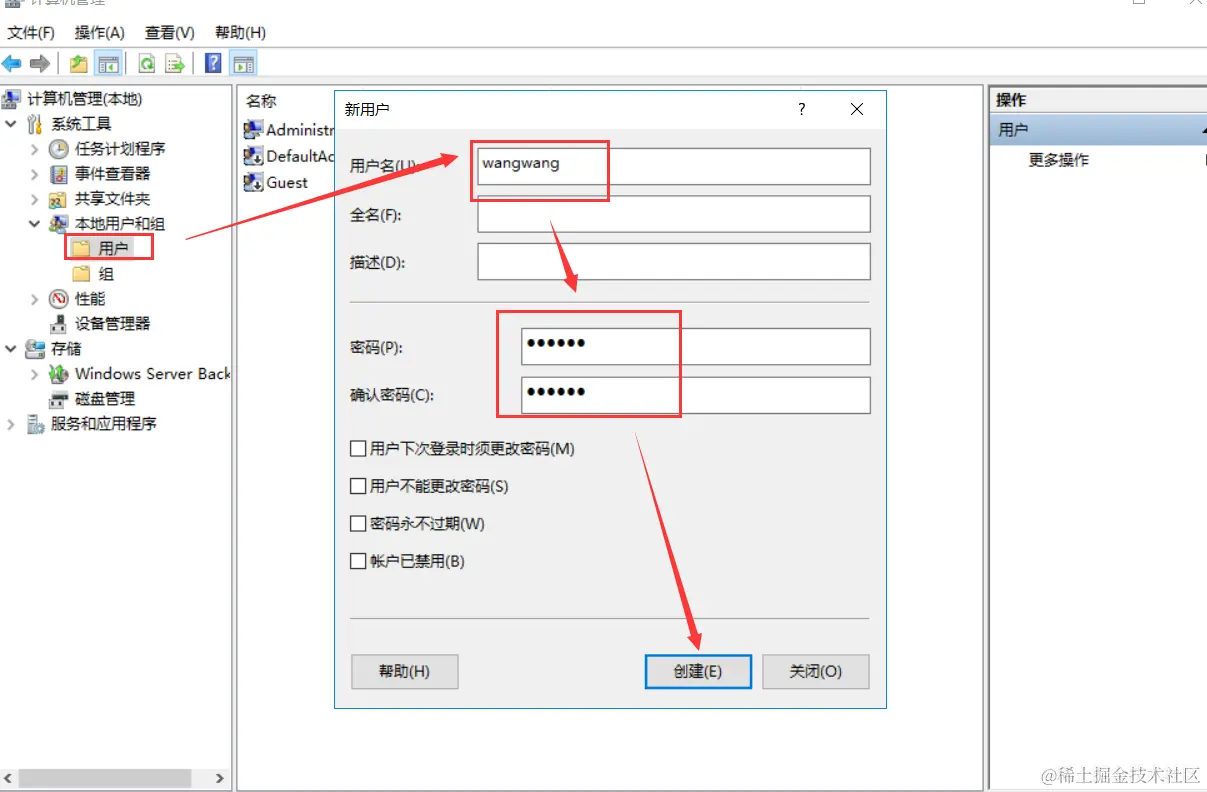Toggle the action pane toolbar icon

click(x=242, y=64)
